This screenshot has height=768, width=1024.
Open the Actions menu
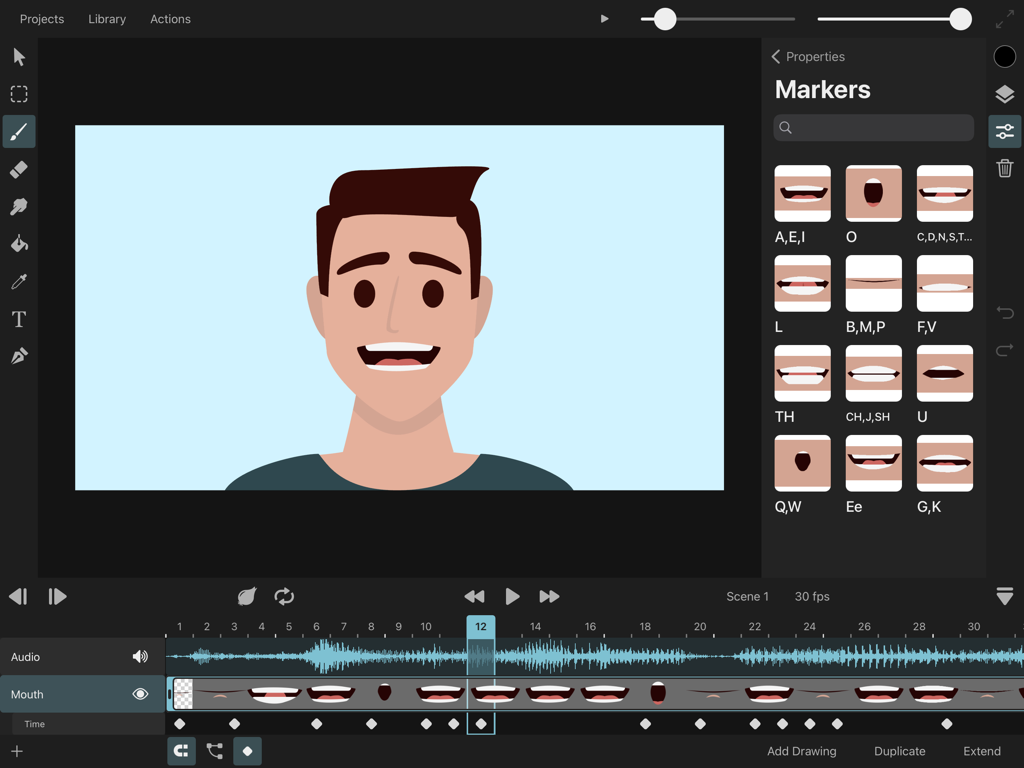tap(170, 18)
